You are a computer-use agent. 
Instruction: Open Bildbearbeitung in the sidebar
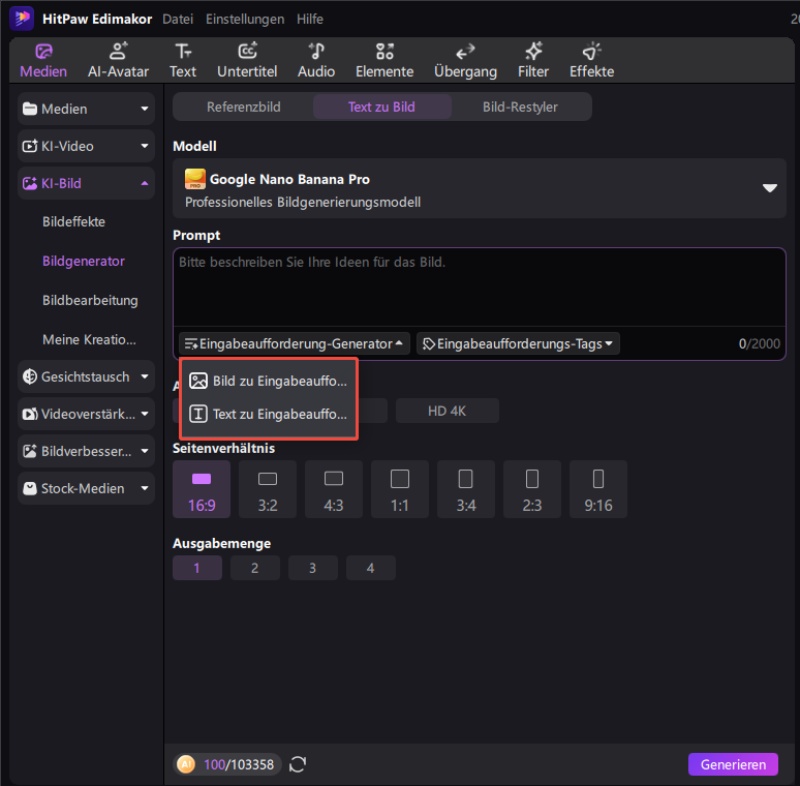click(90, 300)
